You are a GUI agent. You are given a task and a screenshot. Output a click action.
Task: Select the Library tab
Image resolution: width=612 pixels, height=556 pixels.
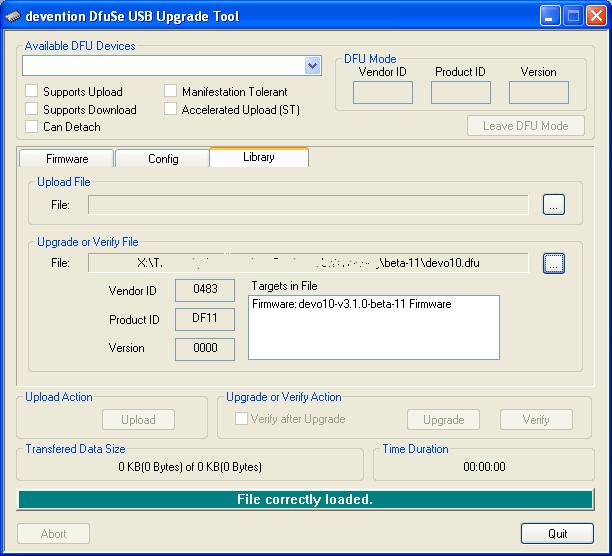click(x=259, y=157)
